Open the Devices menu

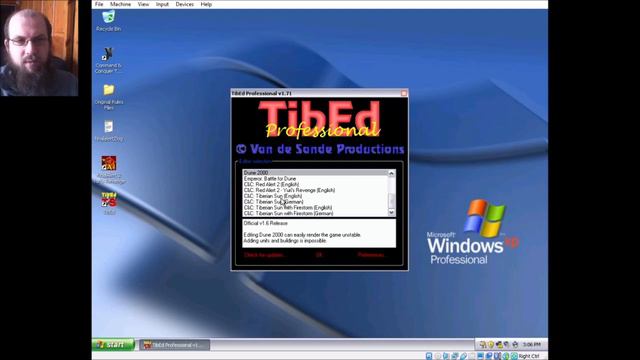(x=184, y=4)
